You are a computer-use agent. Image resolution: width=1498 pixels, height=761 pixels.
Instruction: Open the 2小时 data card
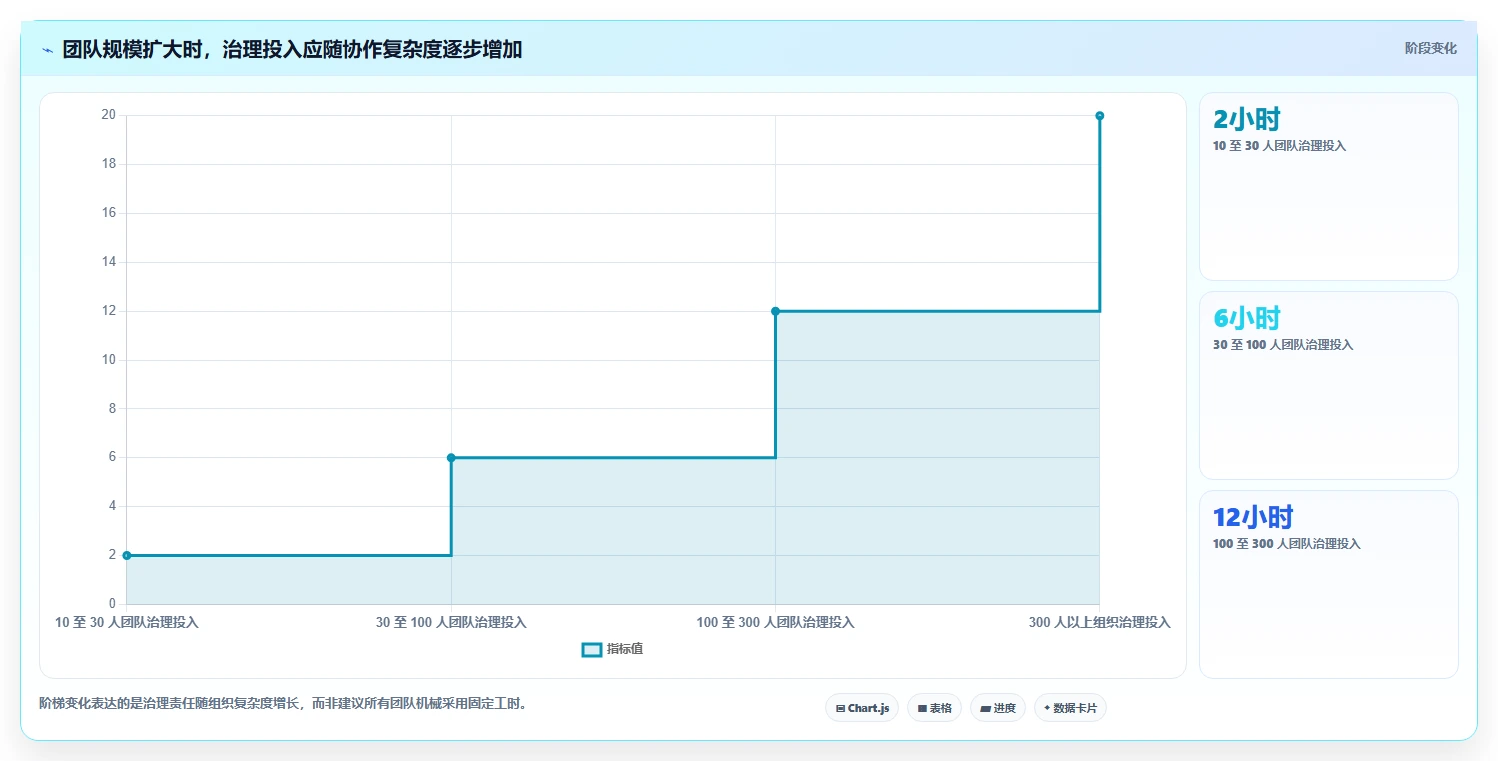coord(1328,186)
